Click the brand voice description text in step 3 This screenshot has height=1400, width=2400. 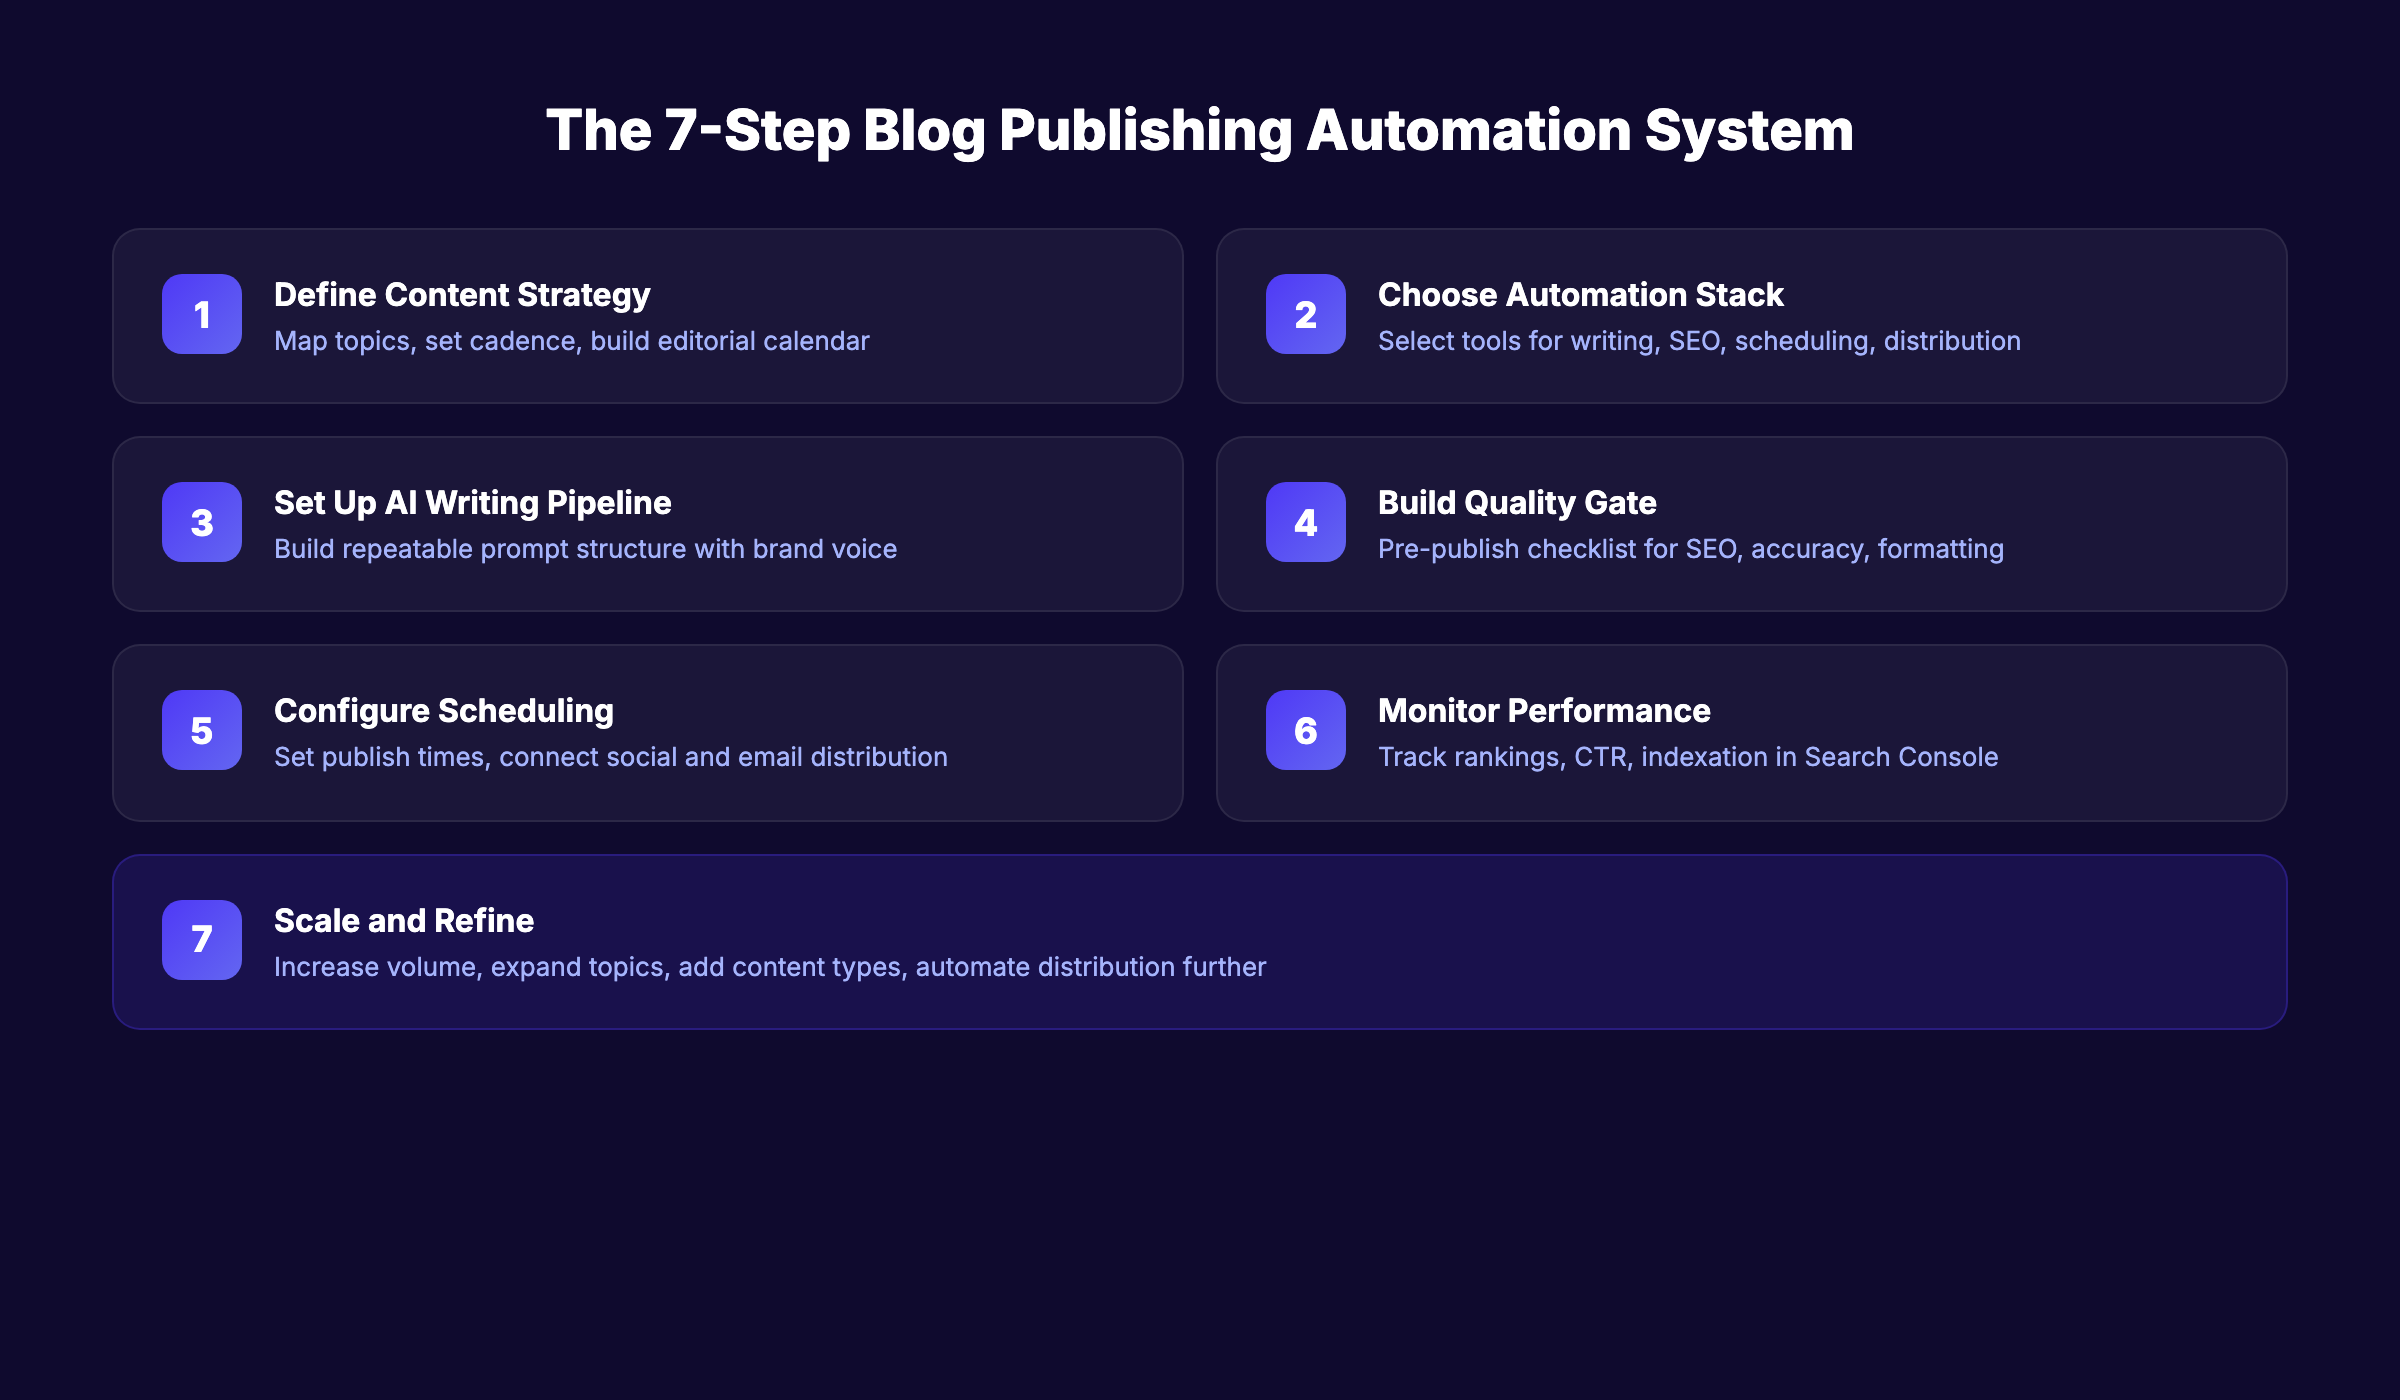tap(585, 549)
